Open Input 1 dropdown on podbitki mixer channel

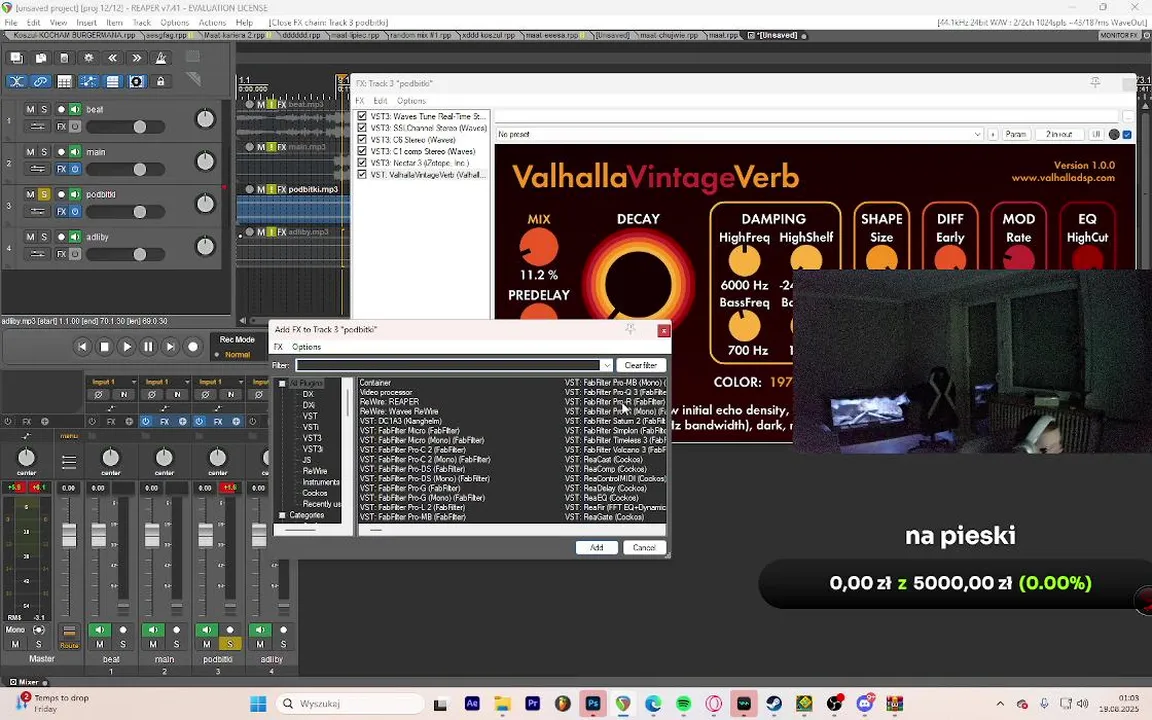(219, 382)
